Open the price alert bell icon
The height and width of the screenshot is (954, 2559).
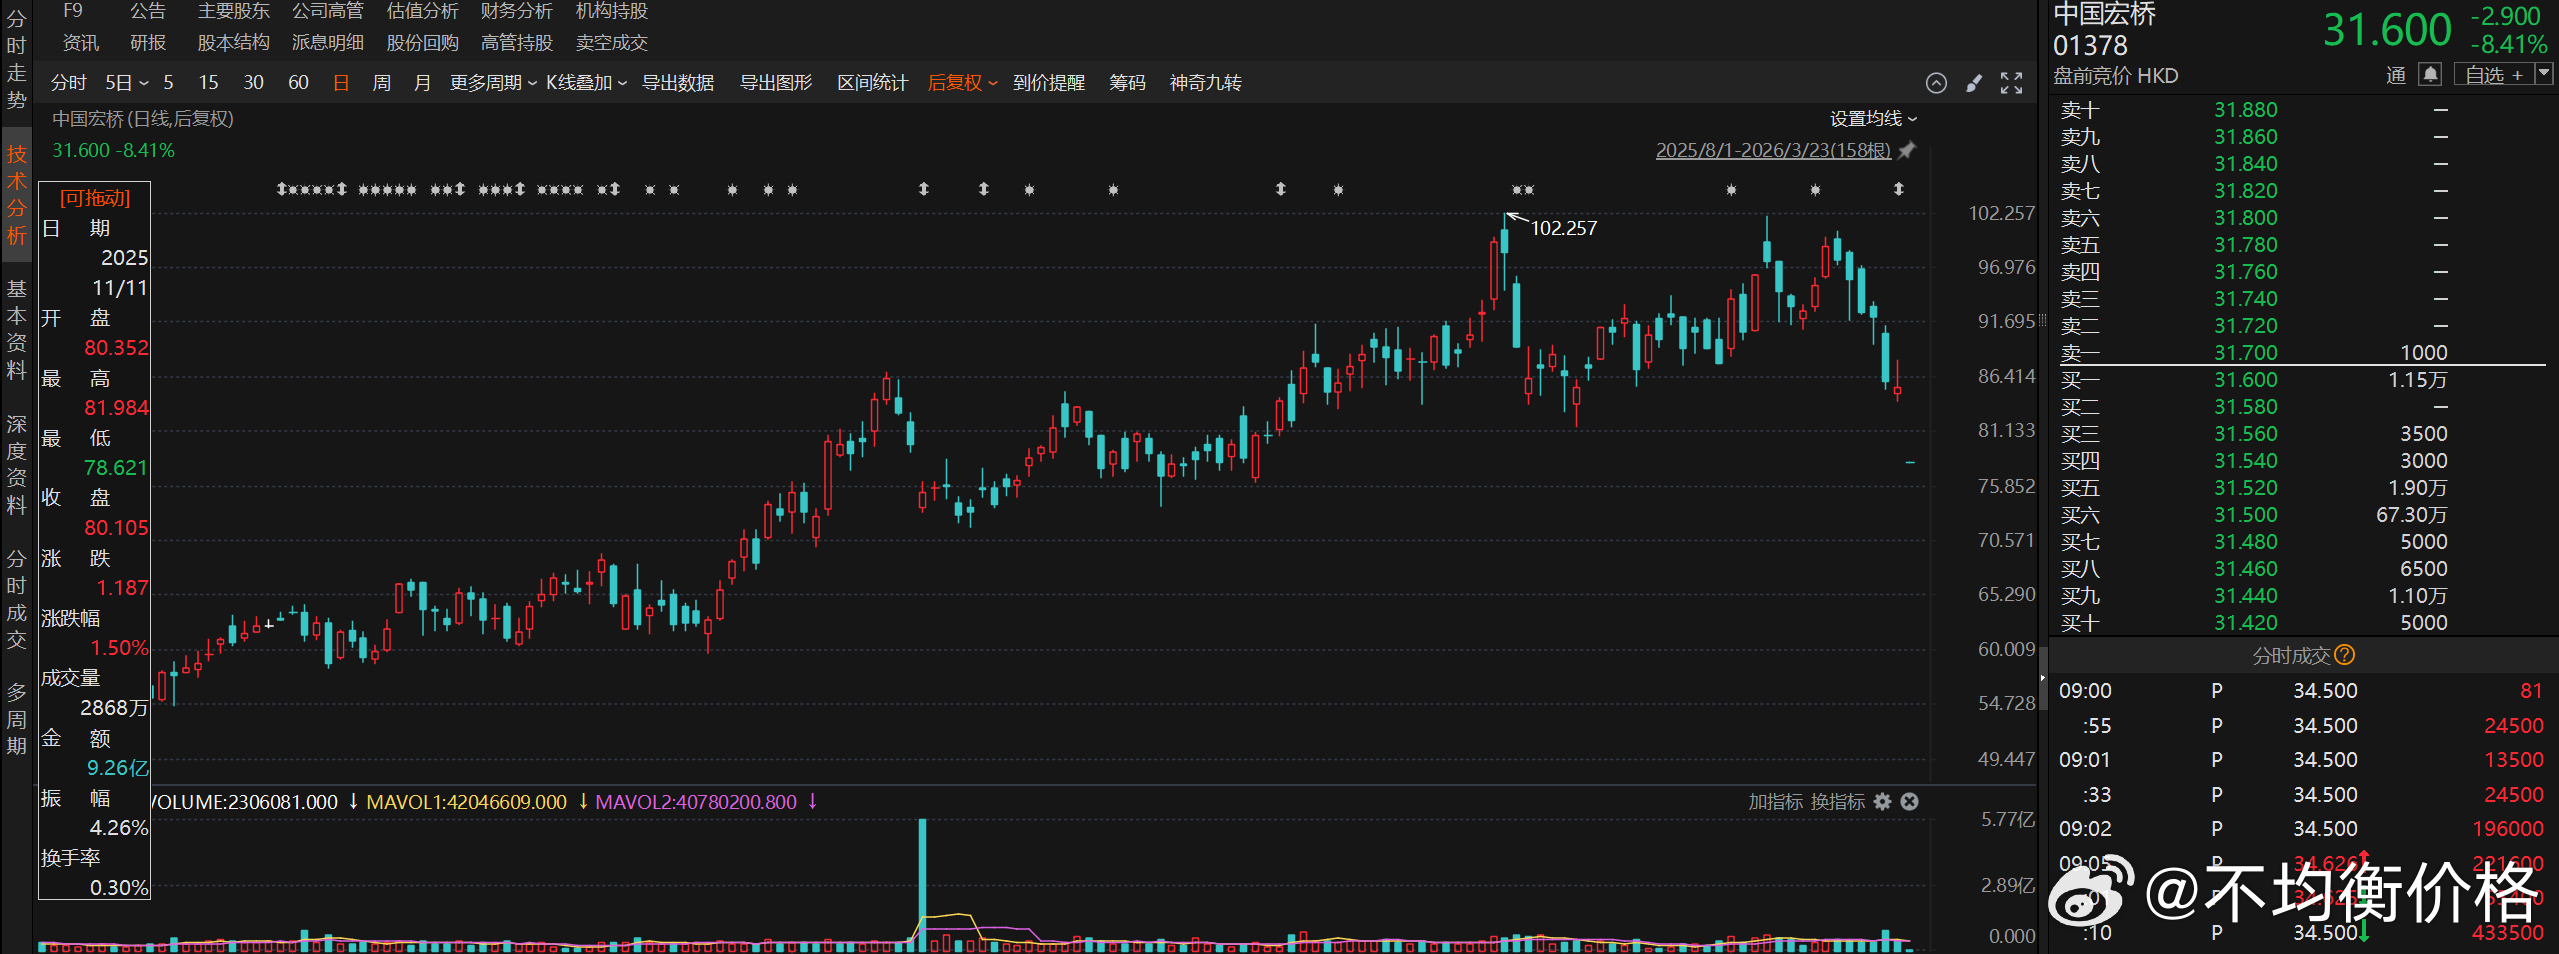pyautogui.click(x=2430, y=75)
